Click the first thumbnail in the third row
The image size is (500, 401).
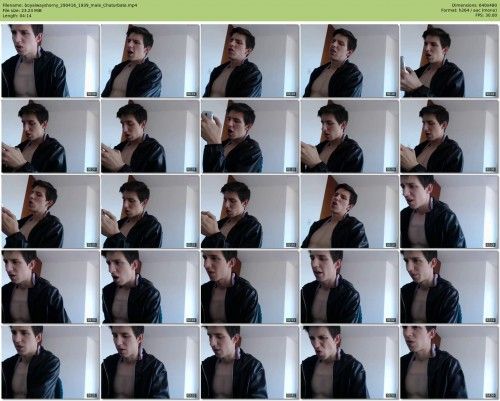coord(50,211)
